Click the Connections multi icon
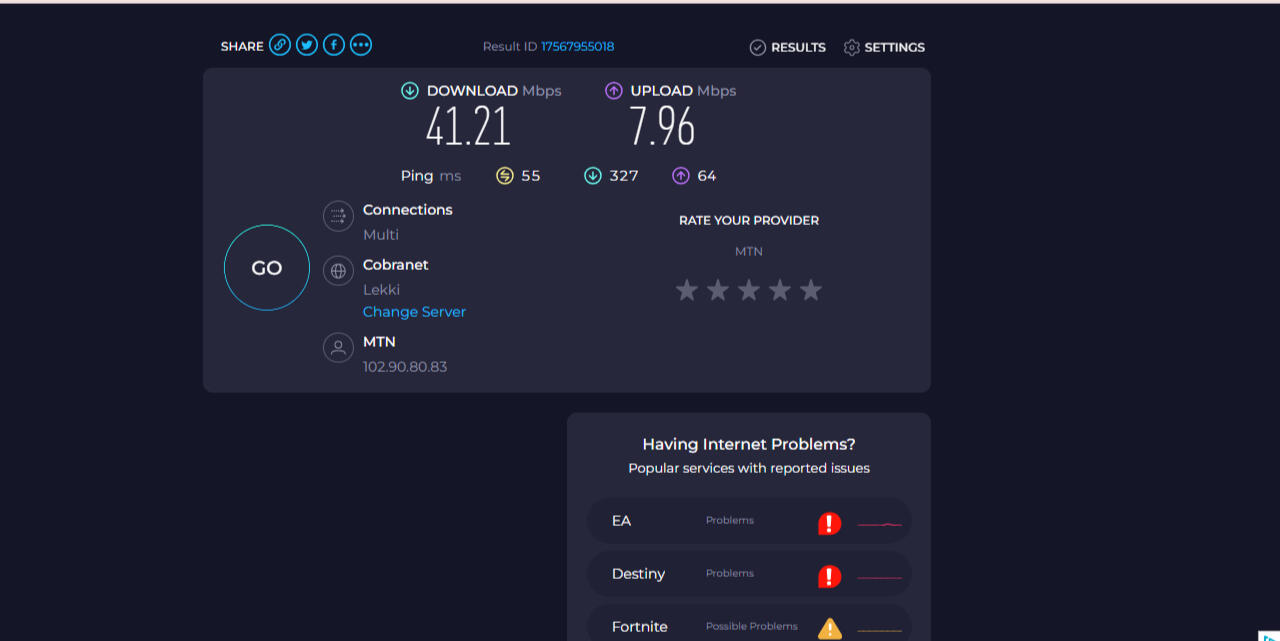Image resolution: width=1280 pixels, height=641 pixels. 338,216
